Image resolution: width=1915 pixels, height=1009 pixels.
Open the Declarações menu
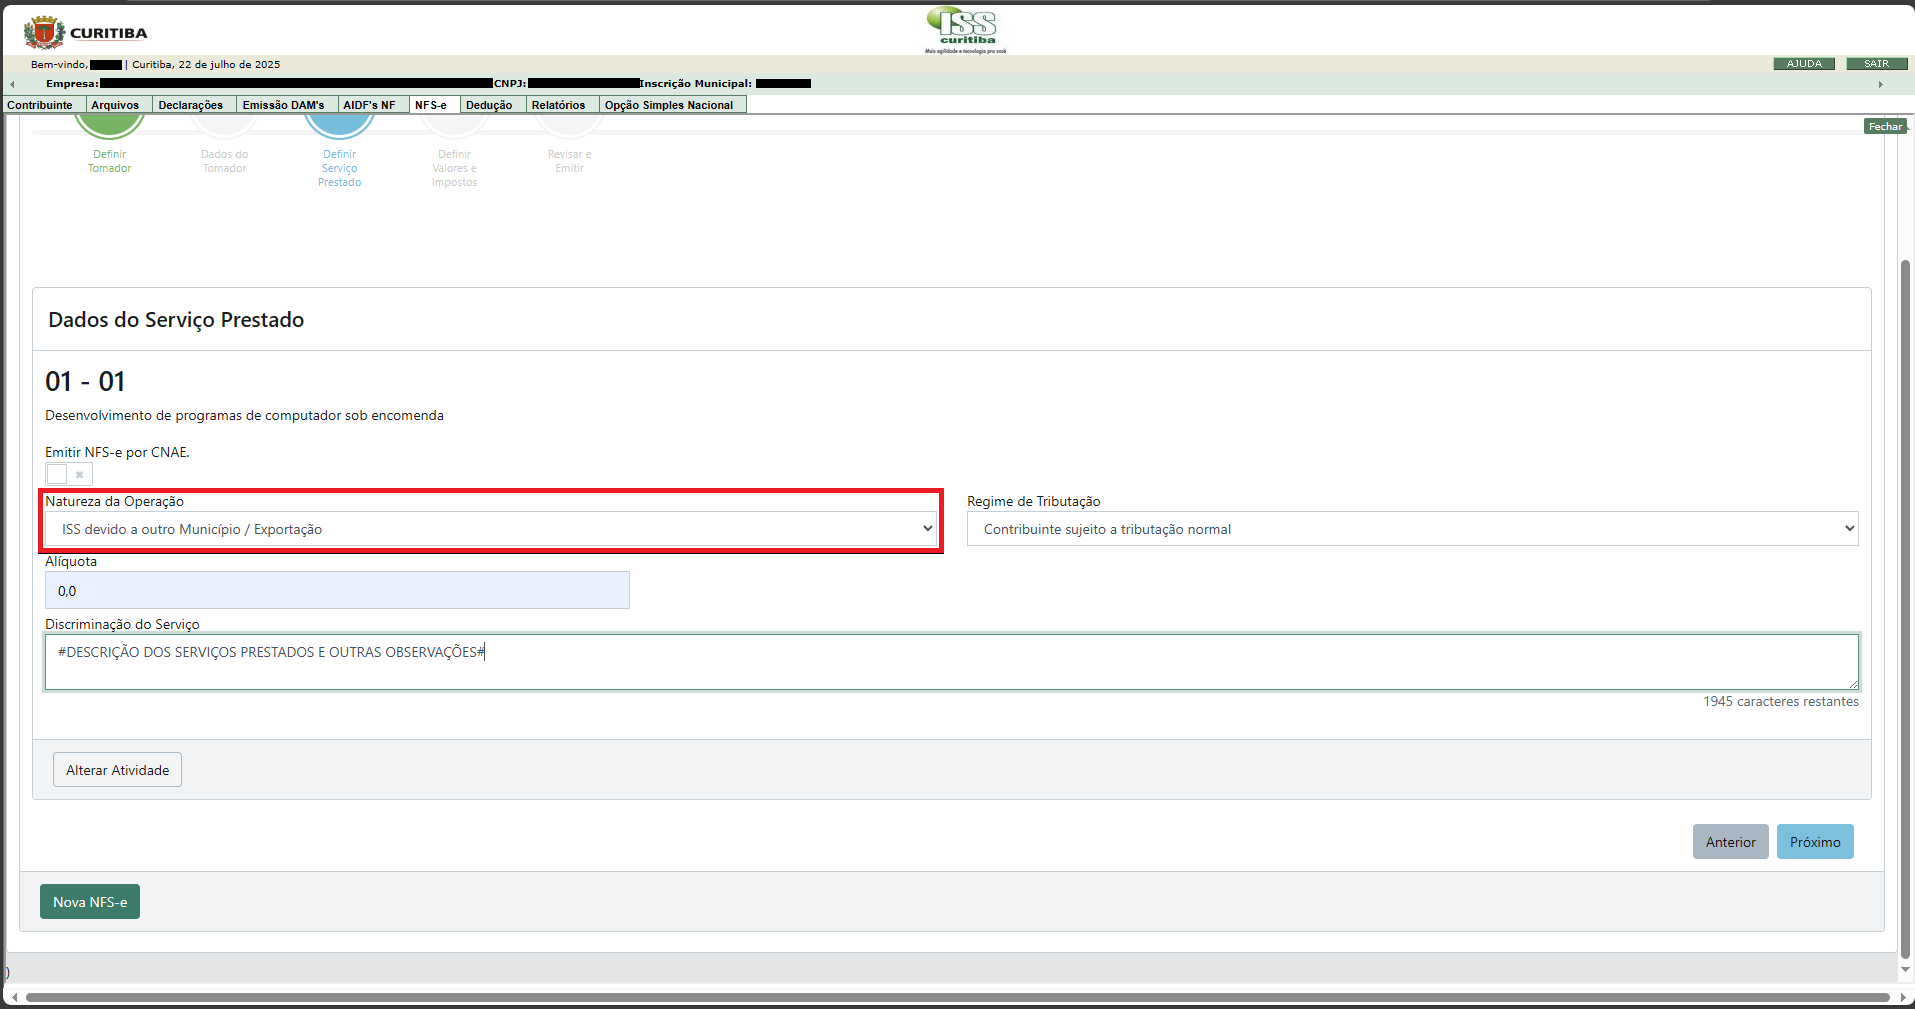tap(191, 105)
